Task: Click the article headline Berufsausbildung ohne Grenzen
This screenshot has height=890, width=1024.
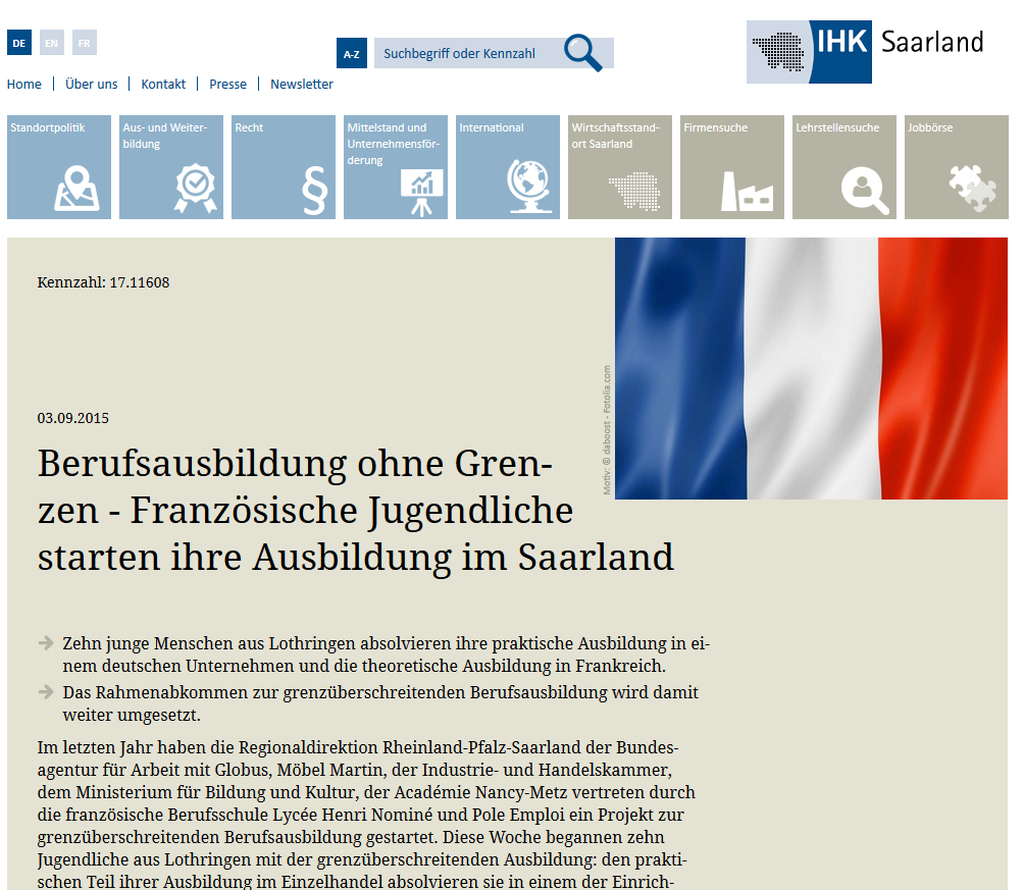Action: point(356,510)
